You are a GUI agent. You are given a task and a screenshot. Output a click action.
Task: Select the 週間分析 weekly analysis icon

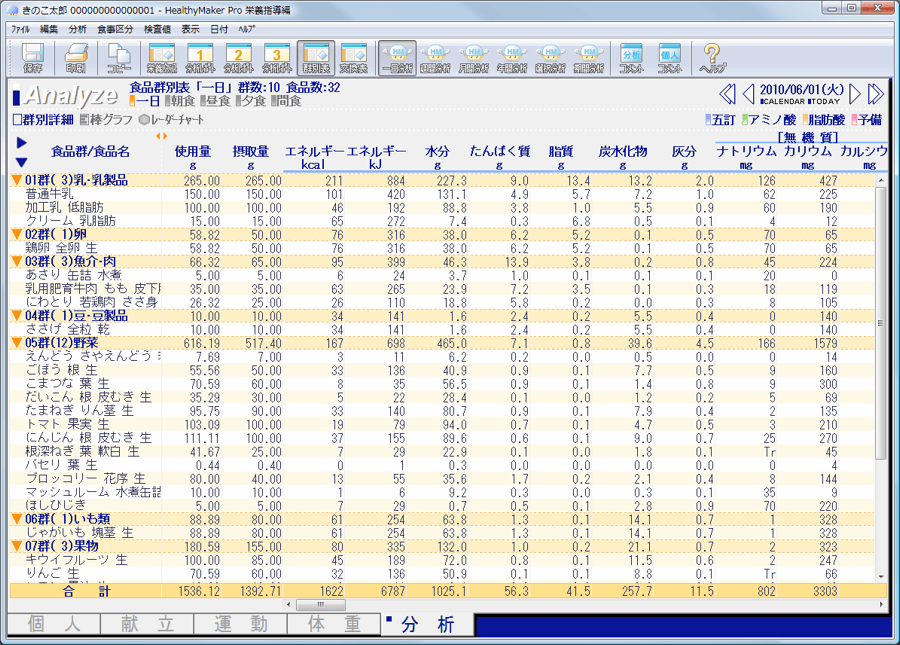[436, 59]
